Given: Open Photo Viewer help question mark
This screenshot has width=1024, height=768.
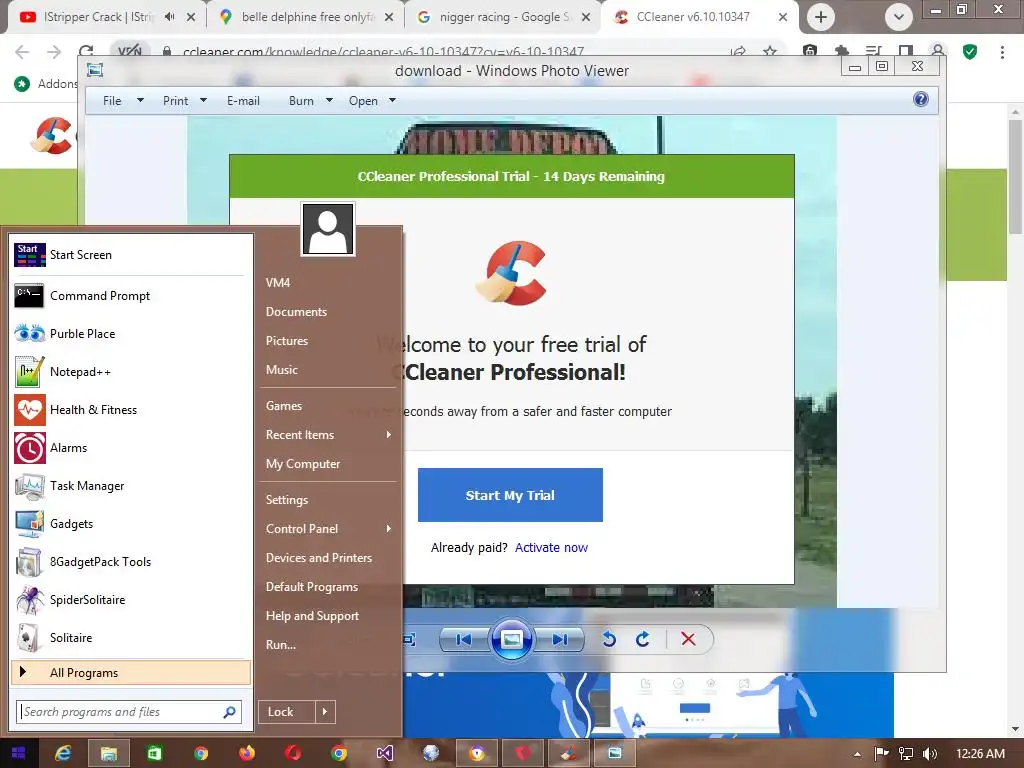Looking at the screenshot, I should pos(921,99).
